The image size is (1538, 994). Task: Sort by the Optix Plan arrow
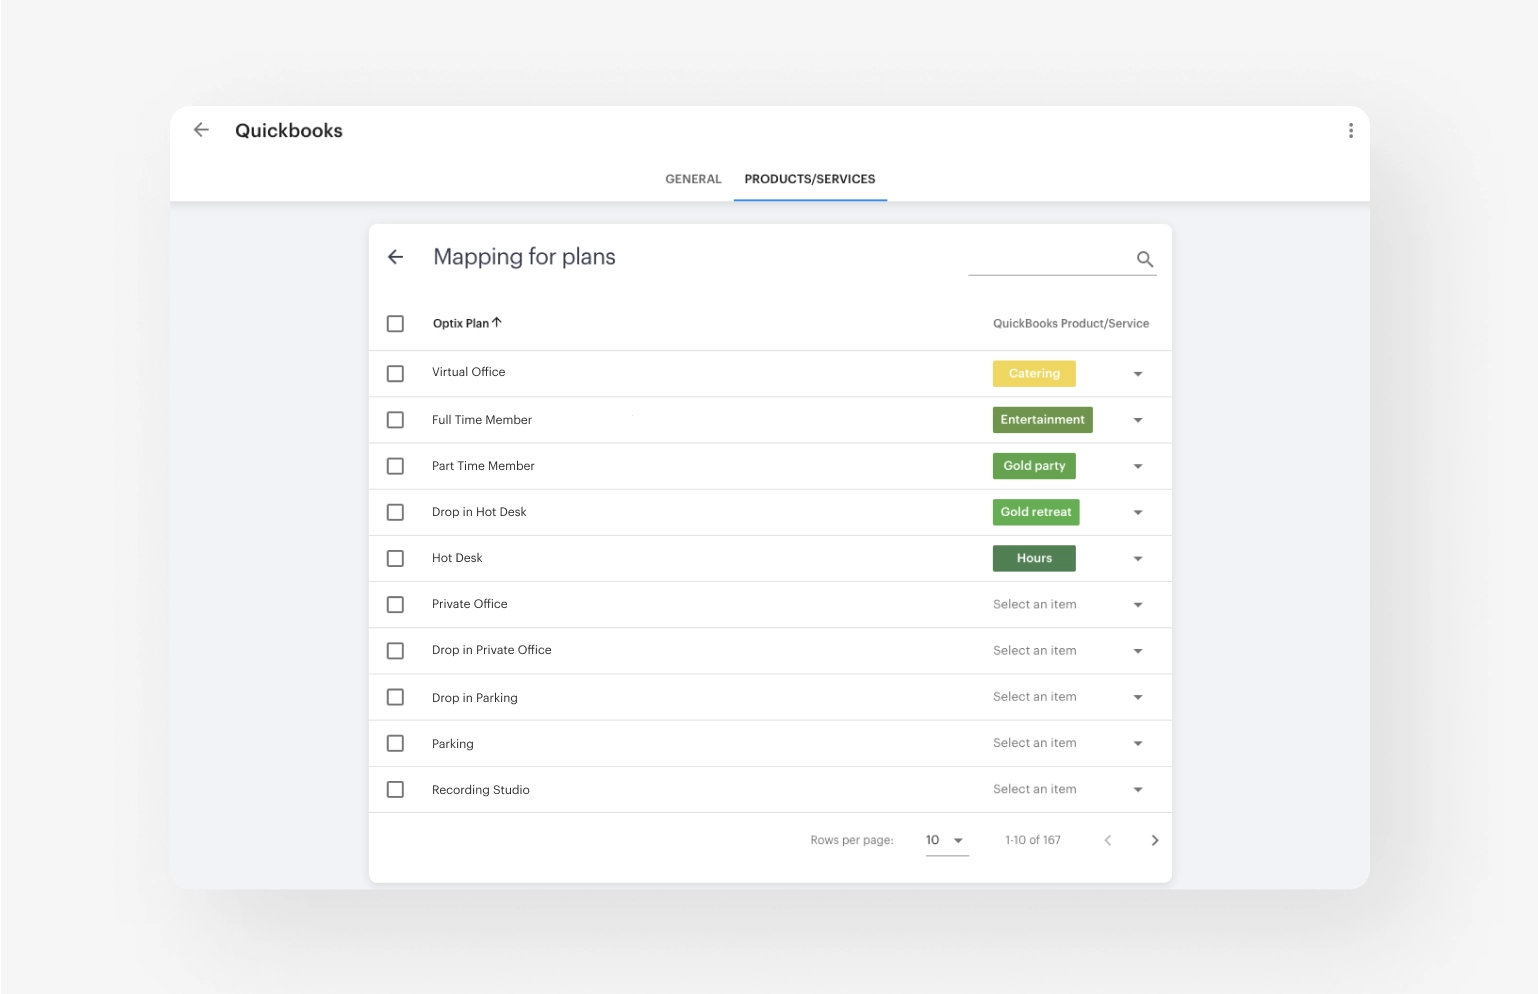497,322
